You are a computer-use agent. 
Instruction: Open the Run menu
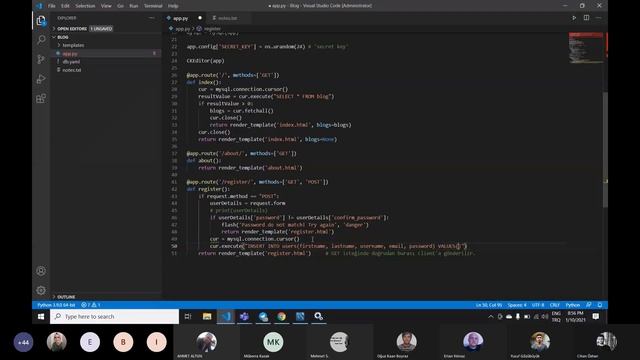pyautogui.click(x=133, y=6)
